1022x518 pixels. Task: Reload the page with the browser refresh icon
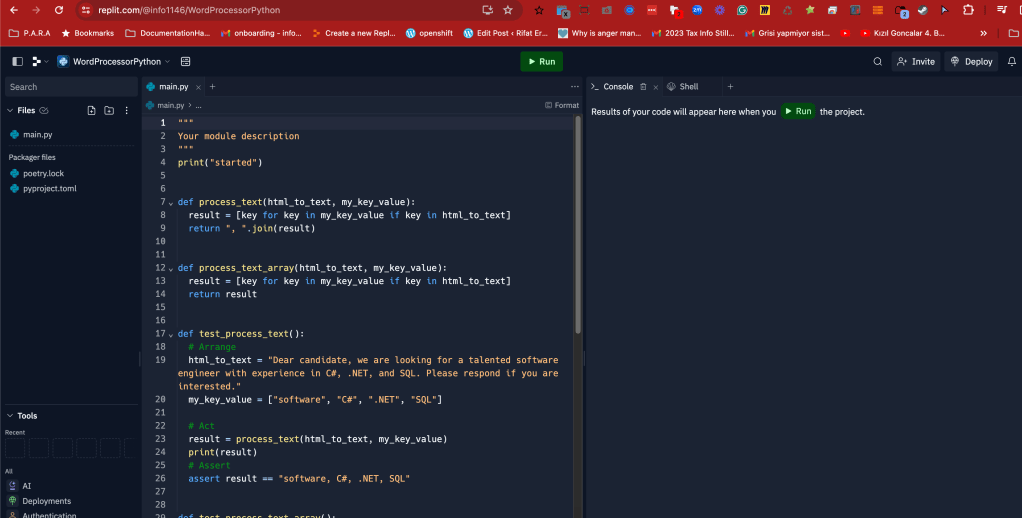click(59, 10)
